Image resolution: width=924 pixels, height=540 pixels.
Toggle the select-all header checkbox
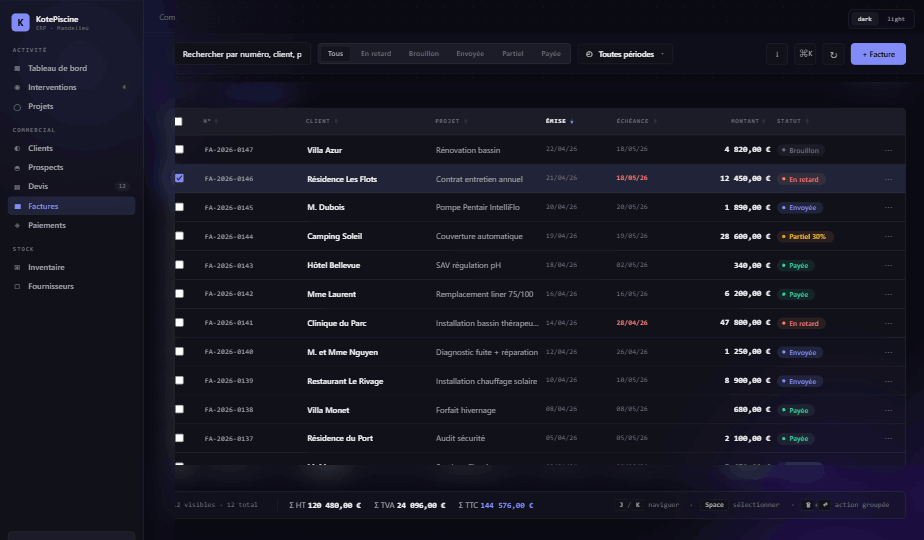tap(179, 121)
